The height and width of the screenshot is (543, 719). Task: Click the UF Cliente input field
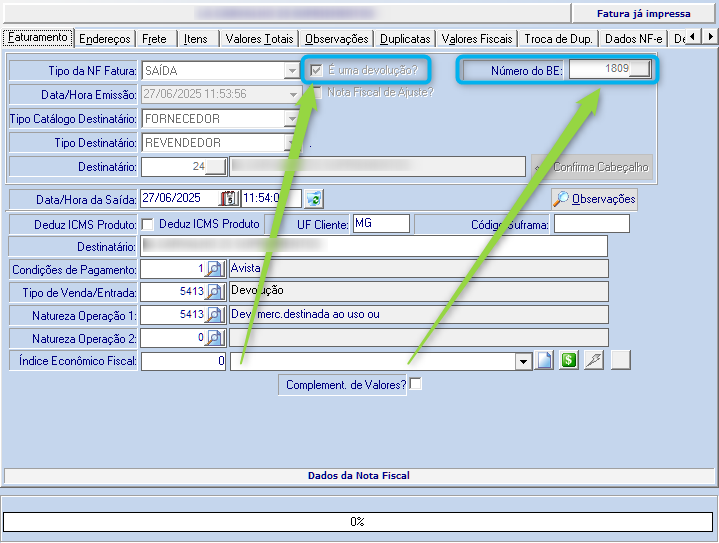click(380, 224)
